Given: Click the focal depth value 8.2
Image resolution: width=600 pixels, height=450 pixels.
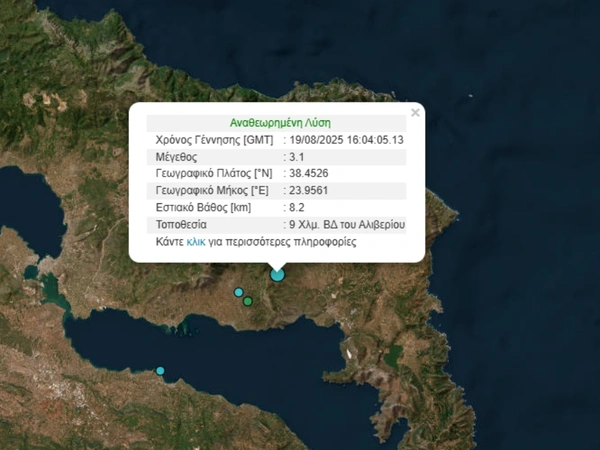Looking at the screenshot, I should [x=296, y=208].
